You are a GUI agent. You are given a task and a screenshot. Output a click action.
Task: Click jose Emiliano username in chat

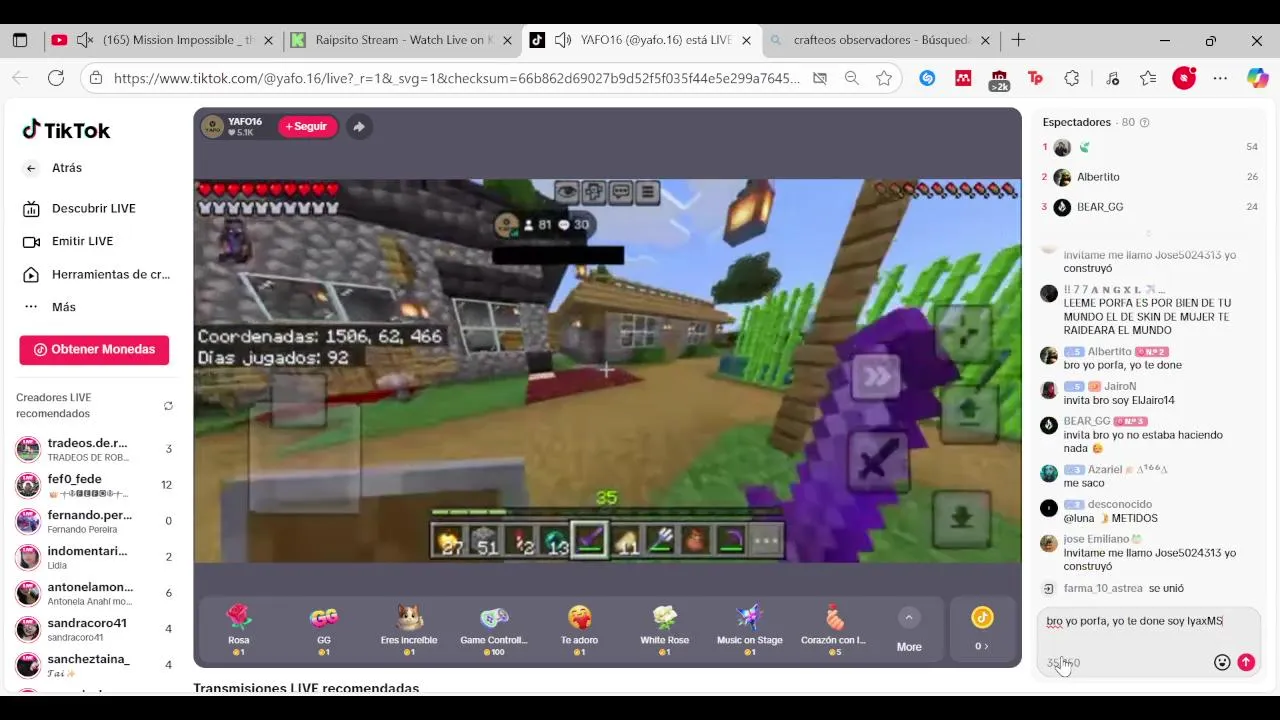coord(1096,539)
